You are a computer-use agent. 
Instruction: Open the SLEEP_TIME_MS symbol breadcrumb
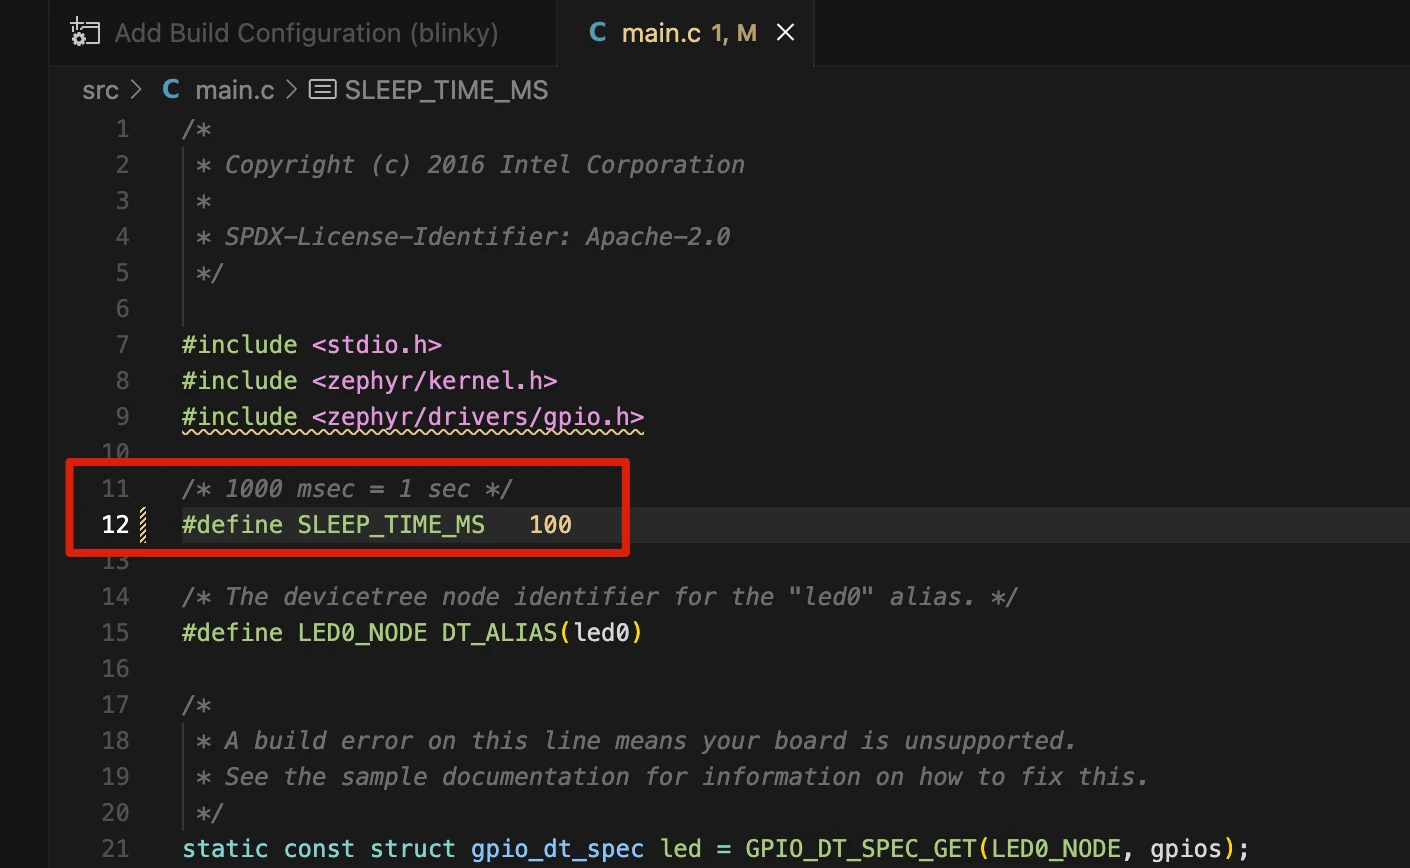(x=446, y=90)
